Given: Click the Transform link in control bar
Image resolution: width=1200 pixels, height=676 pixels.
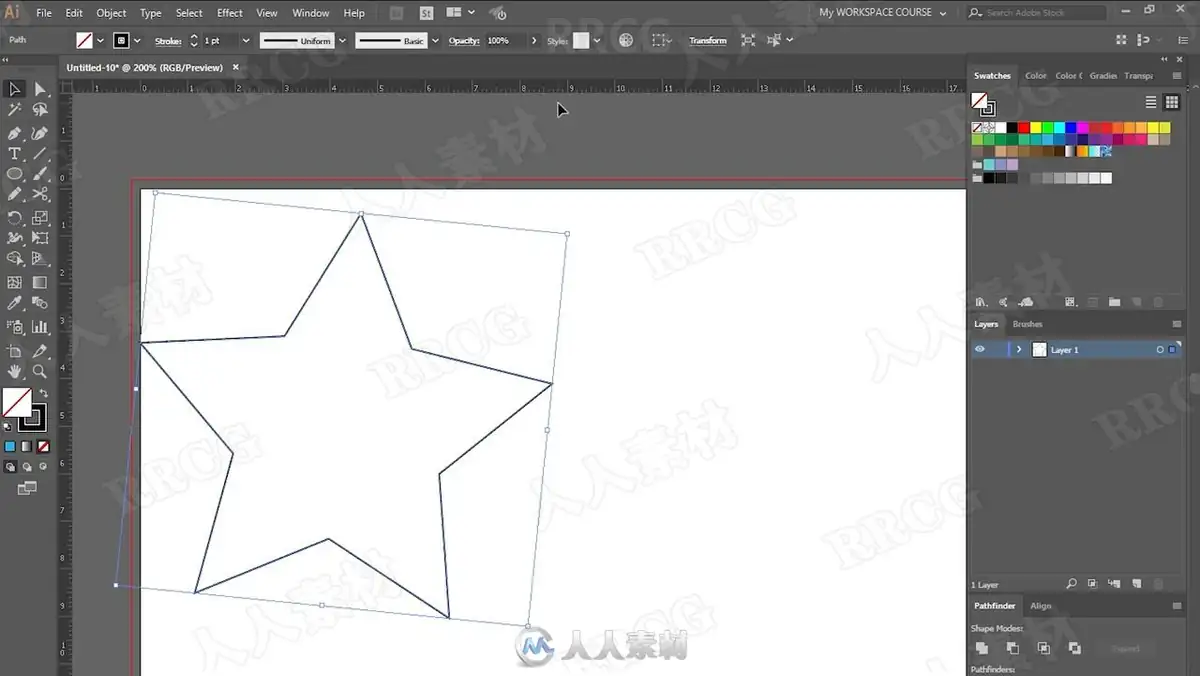Looking at the screenshot, I should [708, 41].
